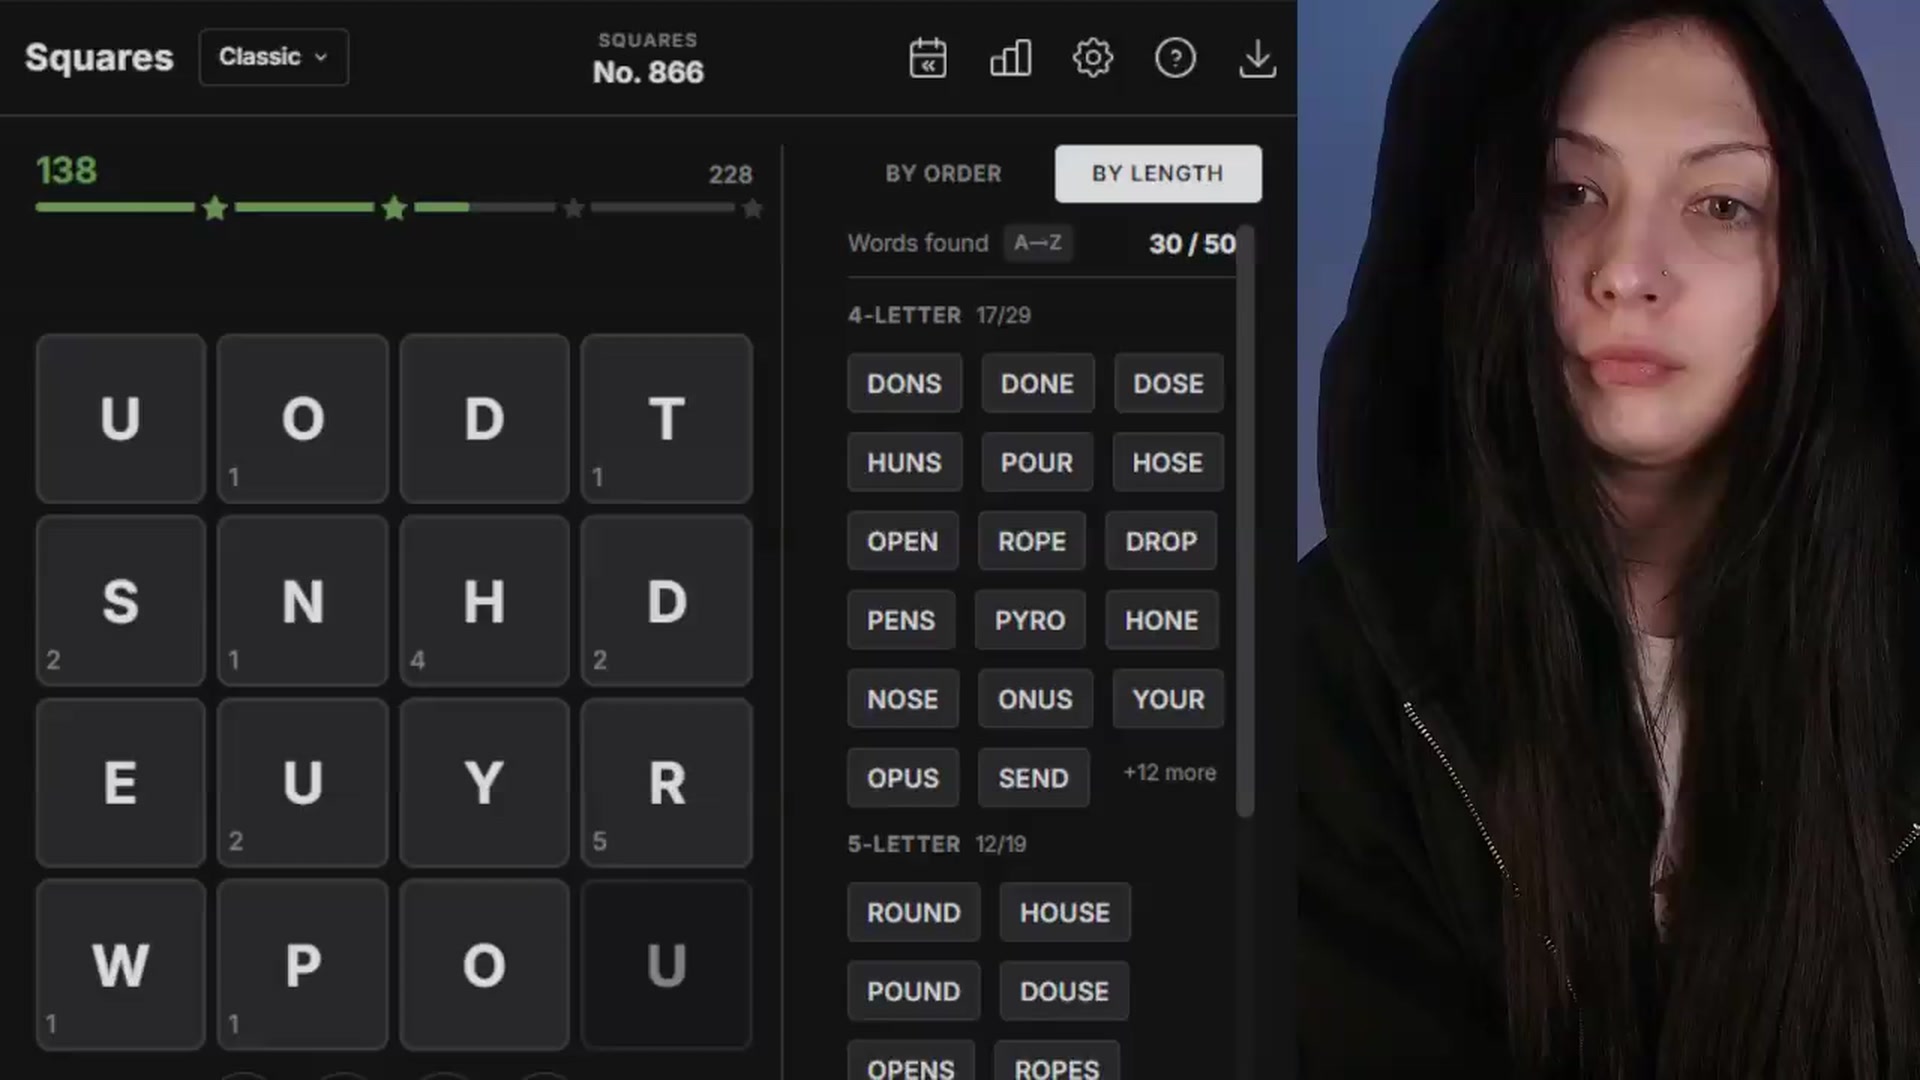Click the found word DONS

tap(904, 383)
